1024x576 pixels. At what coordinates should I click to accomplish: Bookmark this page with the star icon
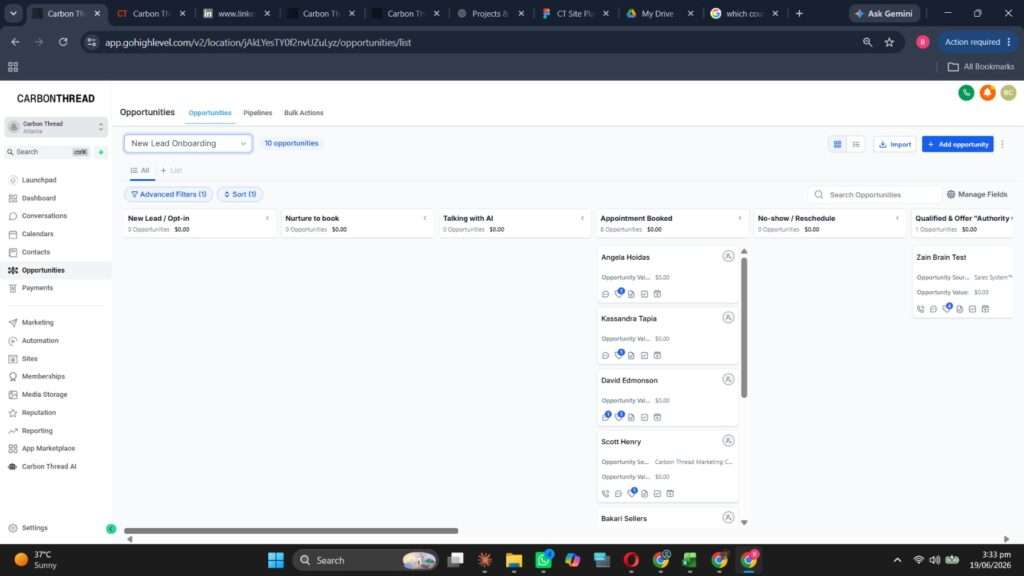[x=889, y=42]
